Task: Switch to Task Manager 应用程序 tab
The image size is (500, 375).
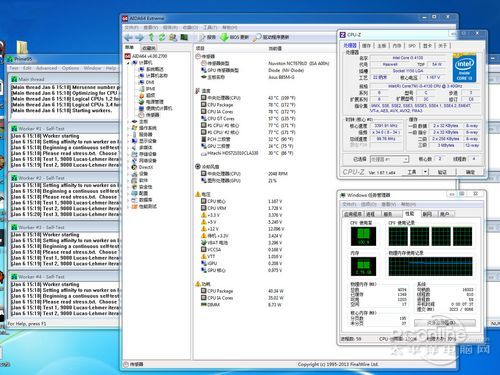Action: coord(353,214)
